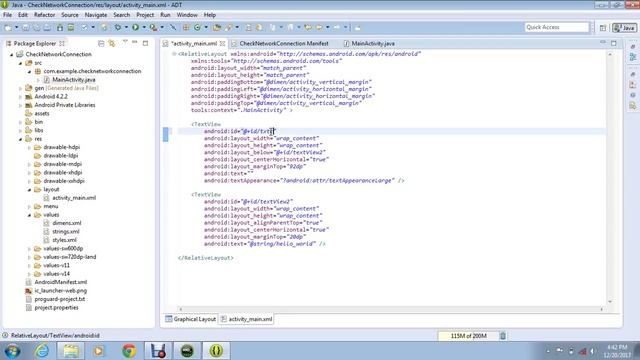
Task: Open the Refactor menu
Action: pos(44,15)
